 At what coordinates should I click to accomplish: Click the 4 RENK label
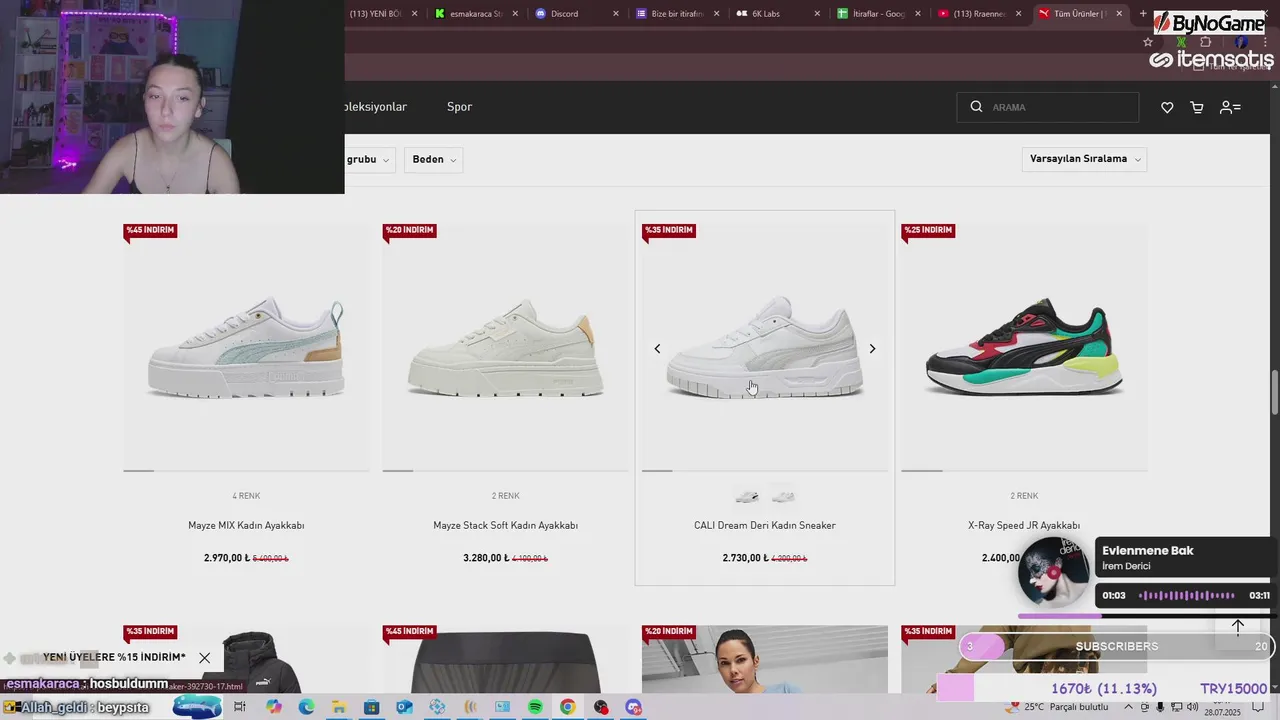coord(246,496)
